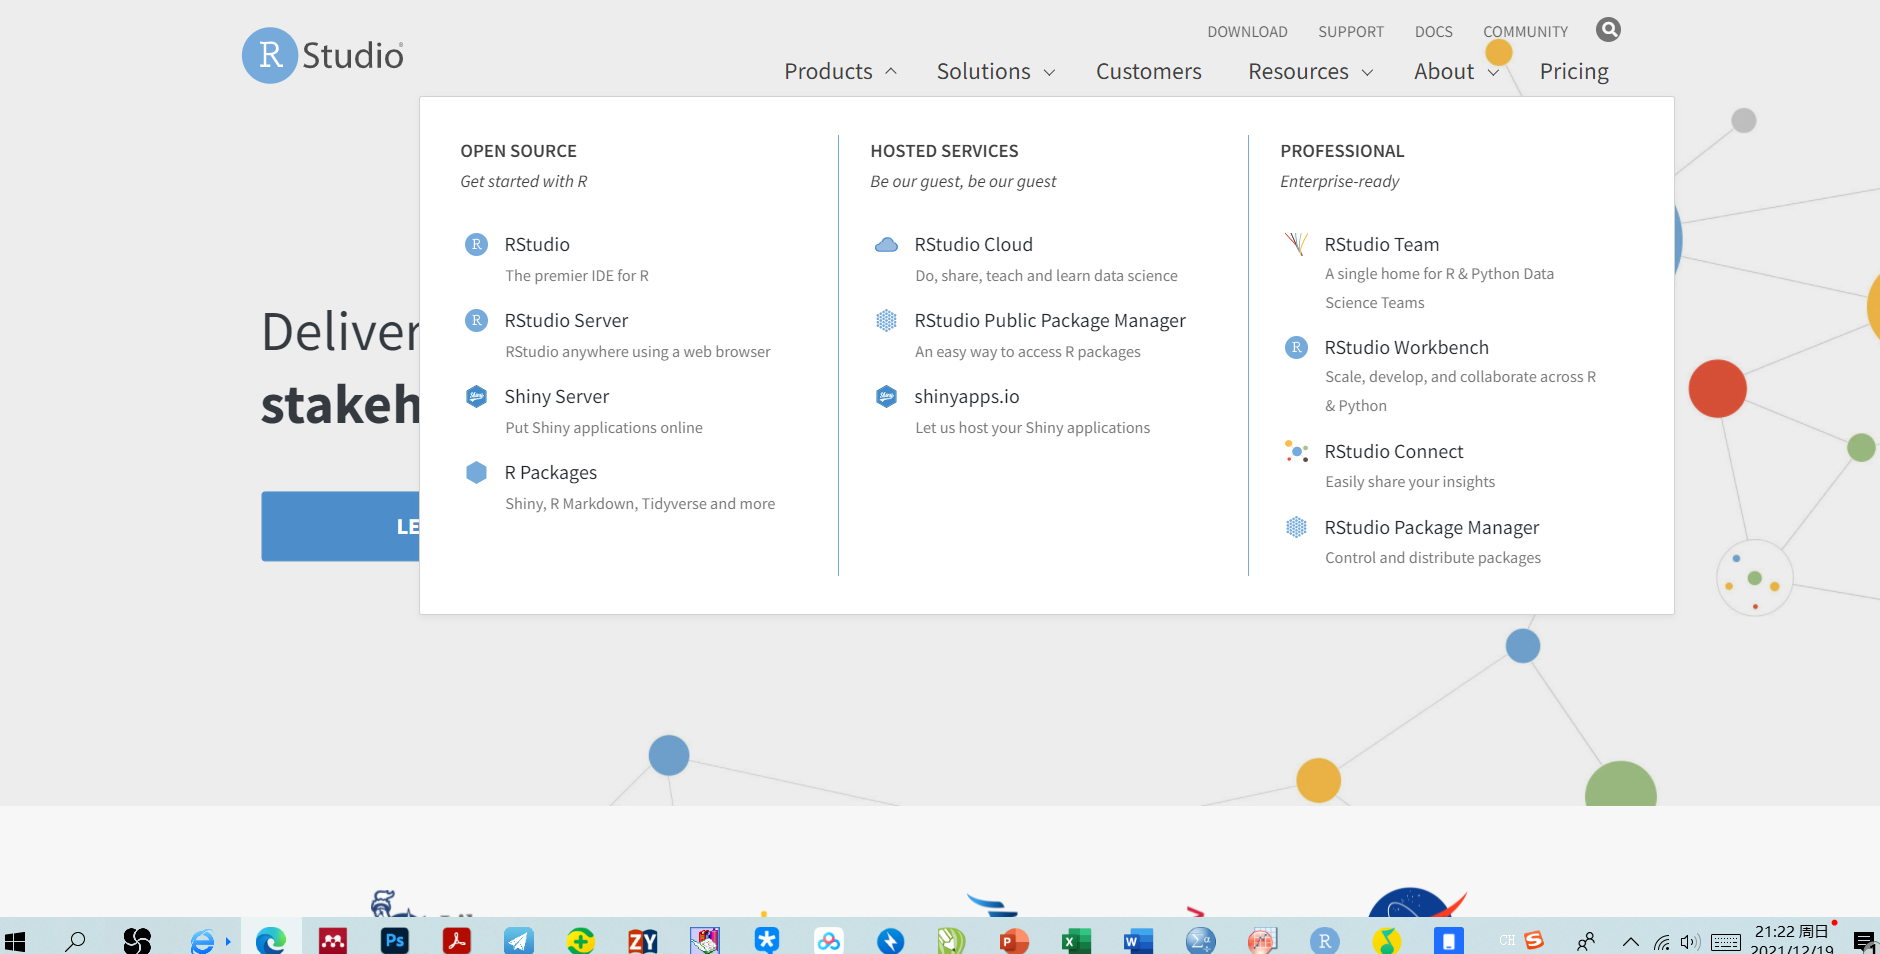Open the ZY app from the taskbar
This screenshot has width=1880, height=954.
(x=643, y=940)
